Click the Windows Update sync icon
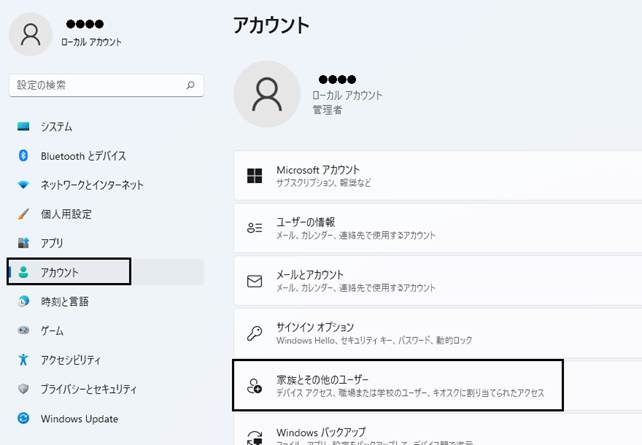This screenshot has height=445, width=642. tap(23, 418)
